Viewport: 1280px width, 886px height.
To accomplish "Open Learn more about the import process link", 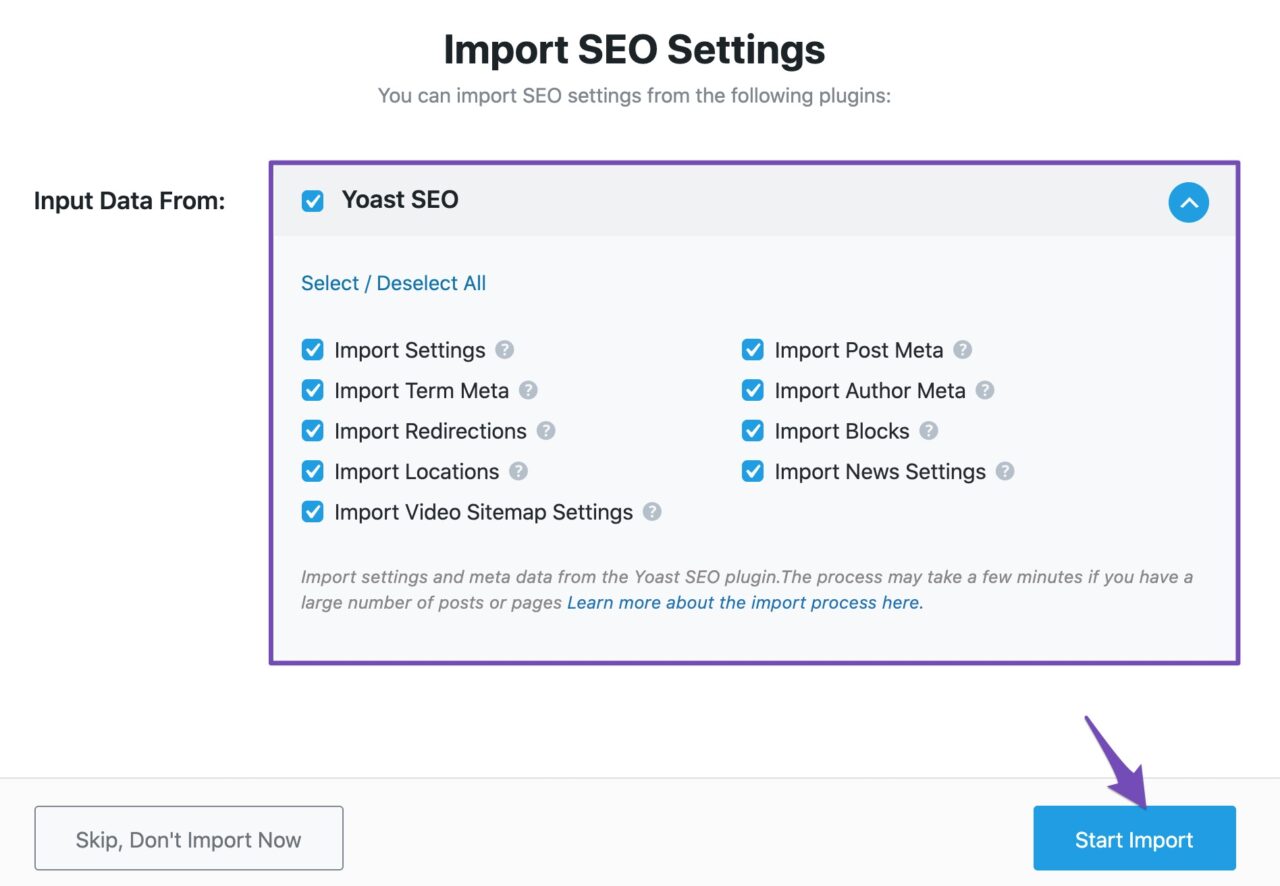I will point(745,603).
